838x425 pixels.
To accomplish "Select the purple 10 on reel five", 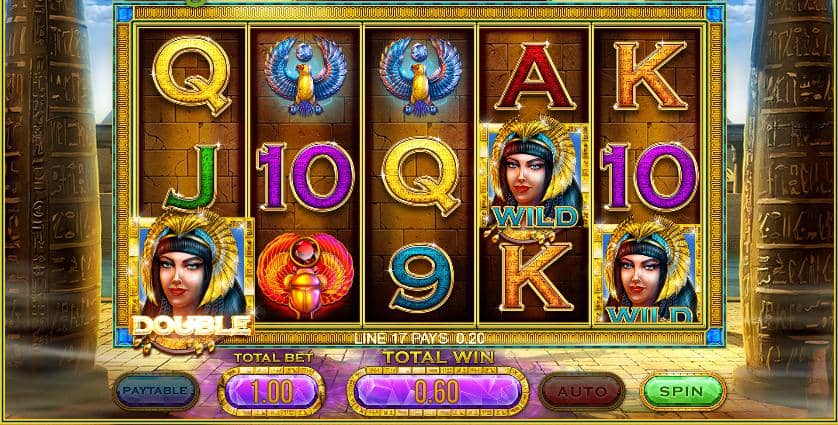I will 649,176.
